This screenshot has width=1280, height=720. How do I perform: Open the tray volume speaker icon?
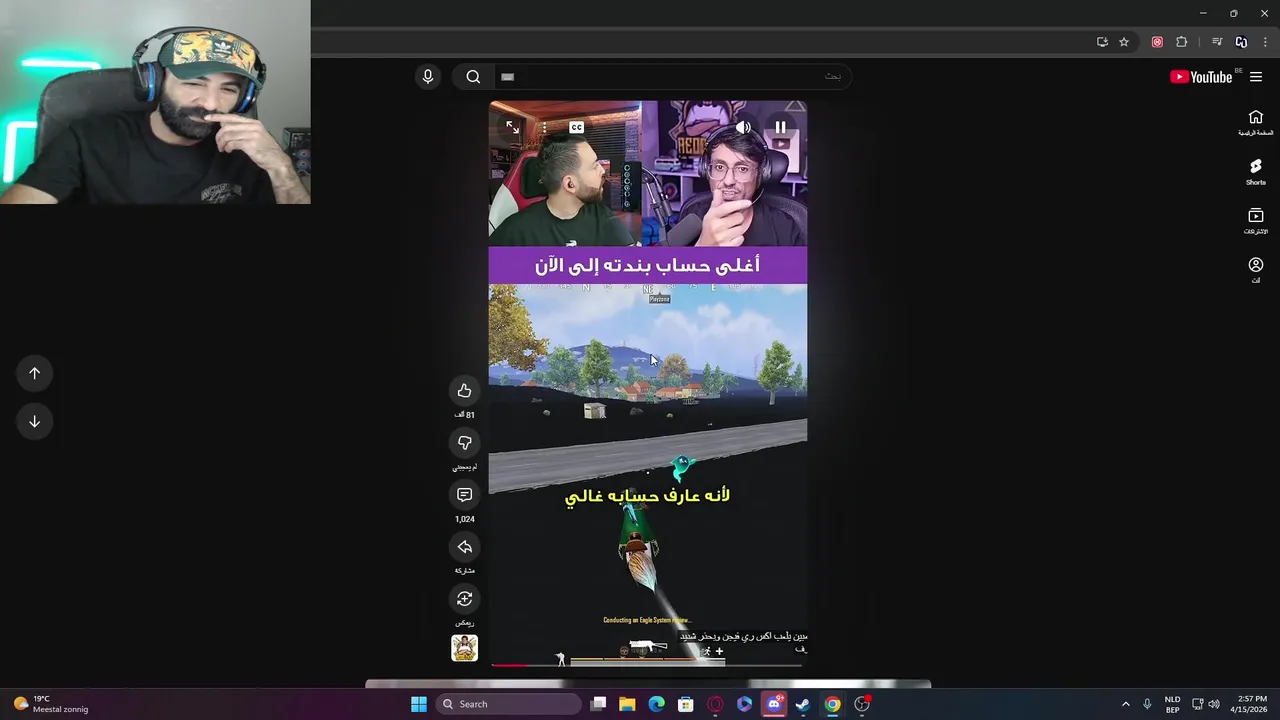pyautogui.click(x=1214, y=704)
